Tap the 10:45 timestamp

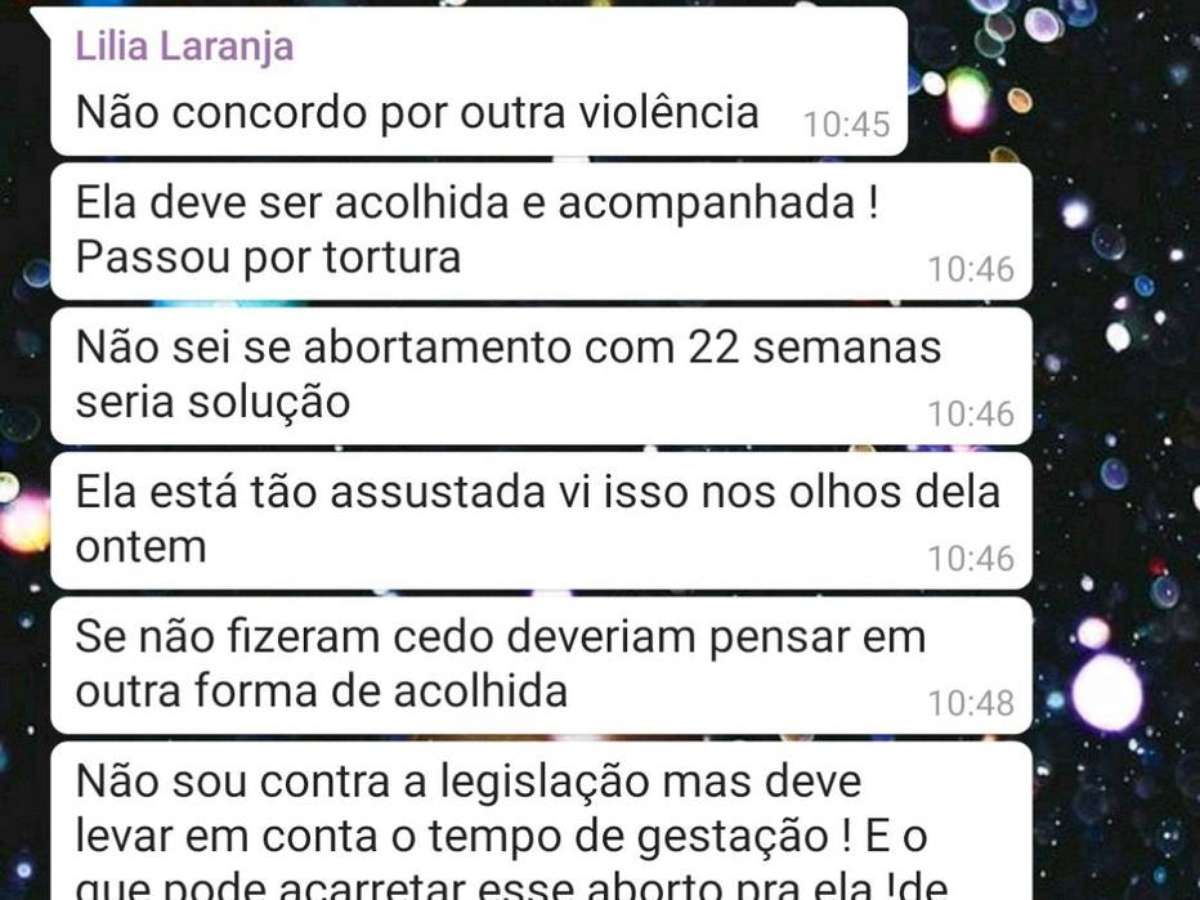(x=846, y=124)
